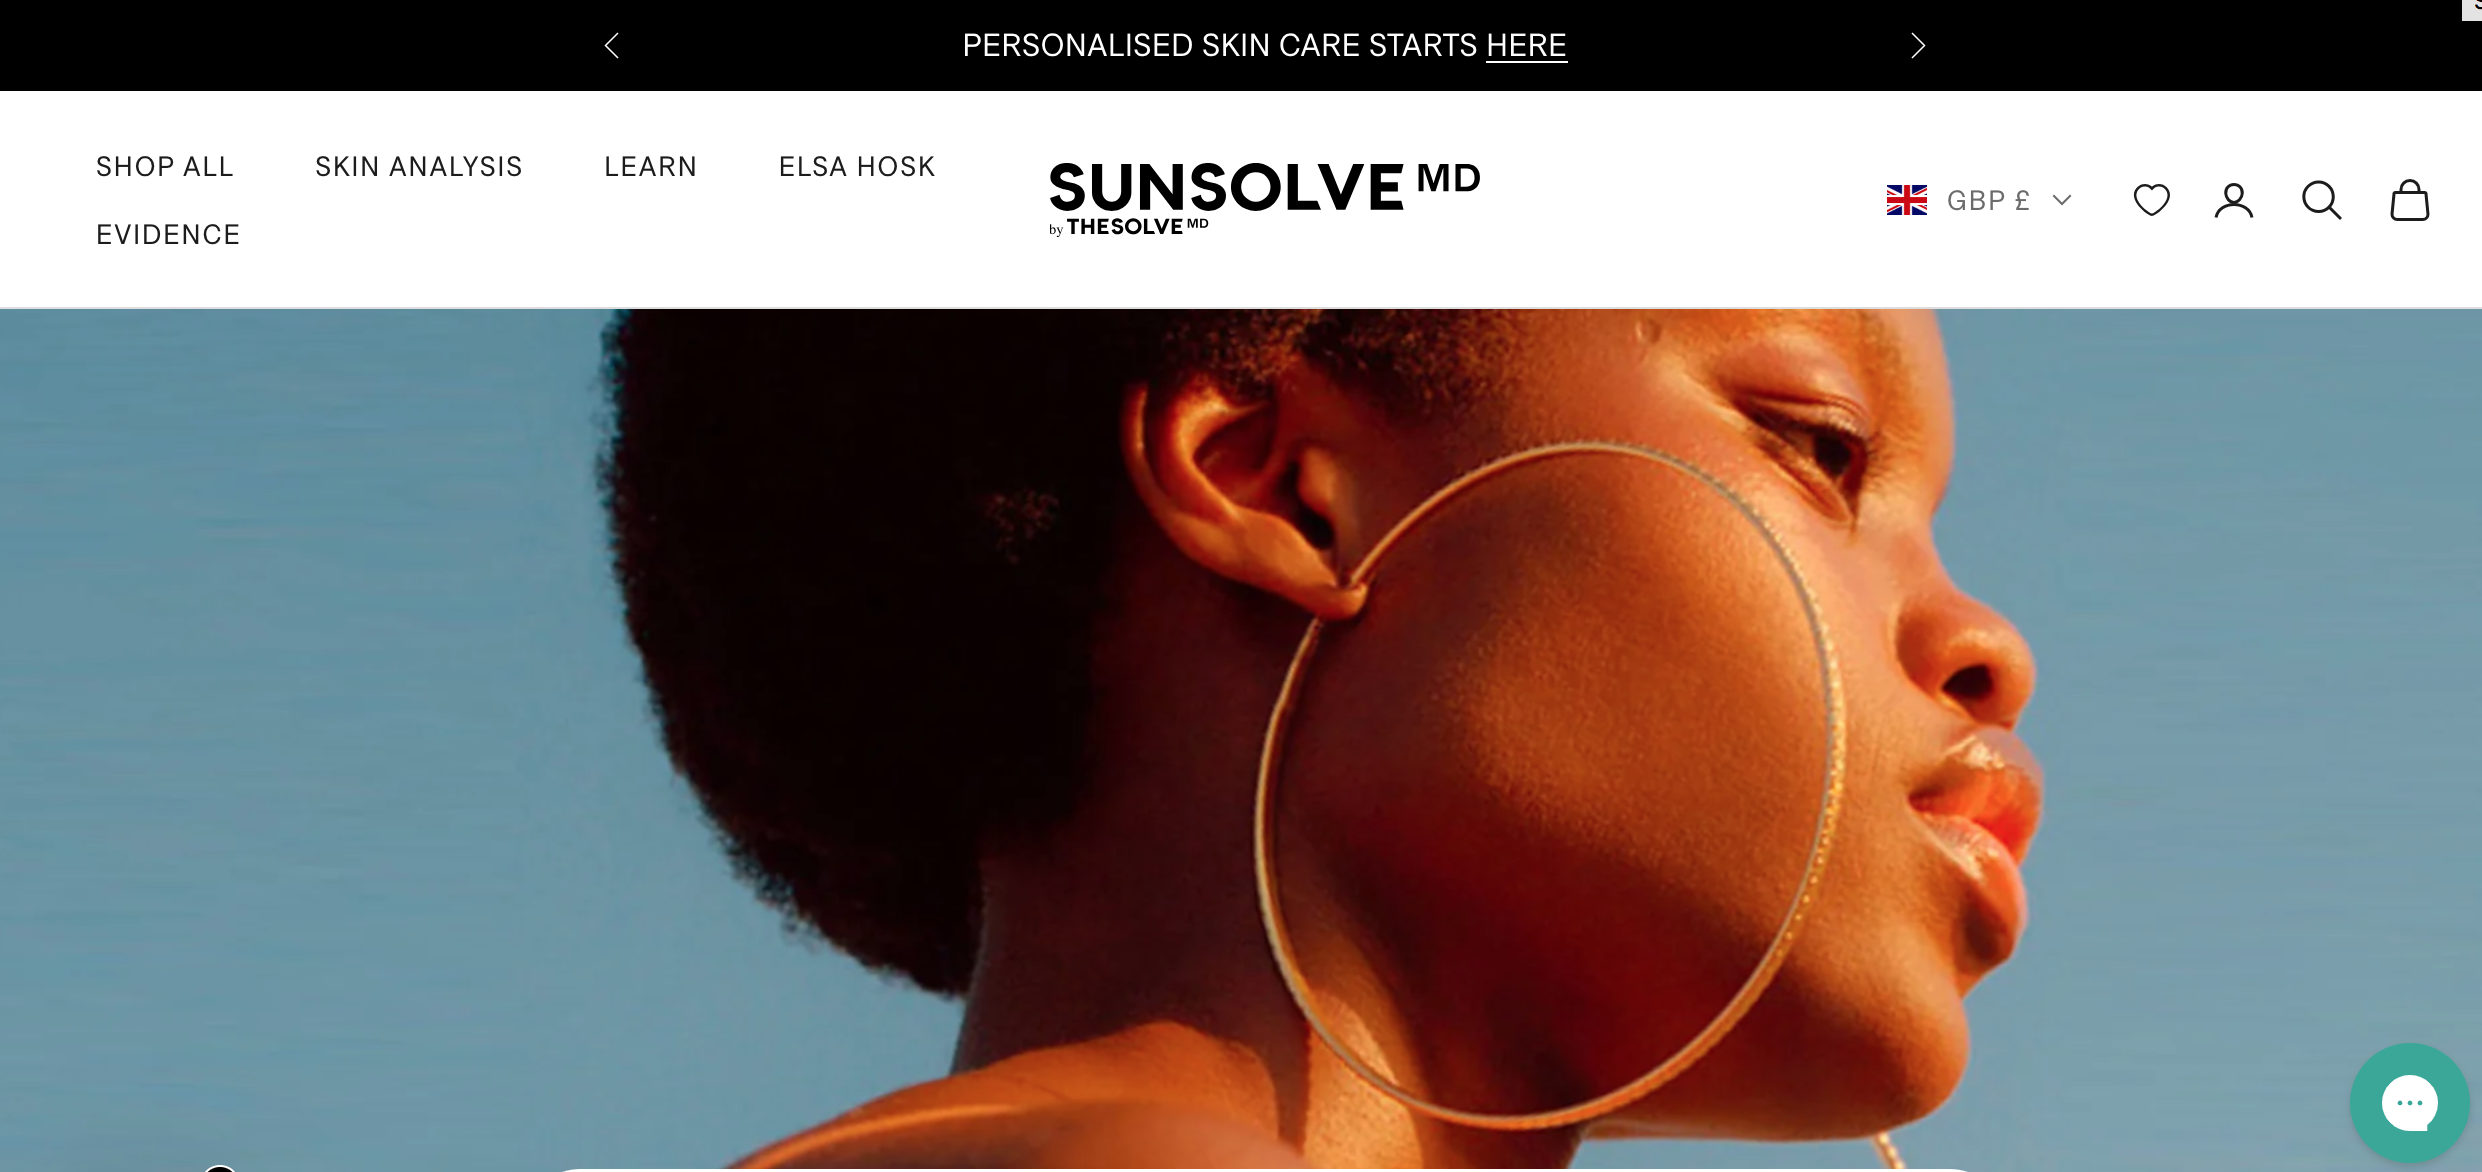Viewport: 2482px width, 1172px height.
Task: Show next announcement with right arrow
Action: point(1917,45)
